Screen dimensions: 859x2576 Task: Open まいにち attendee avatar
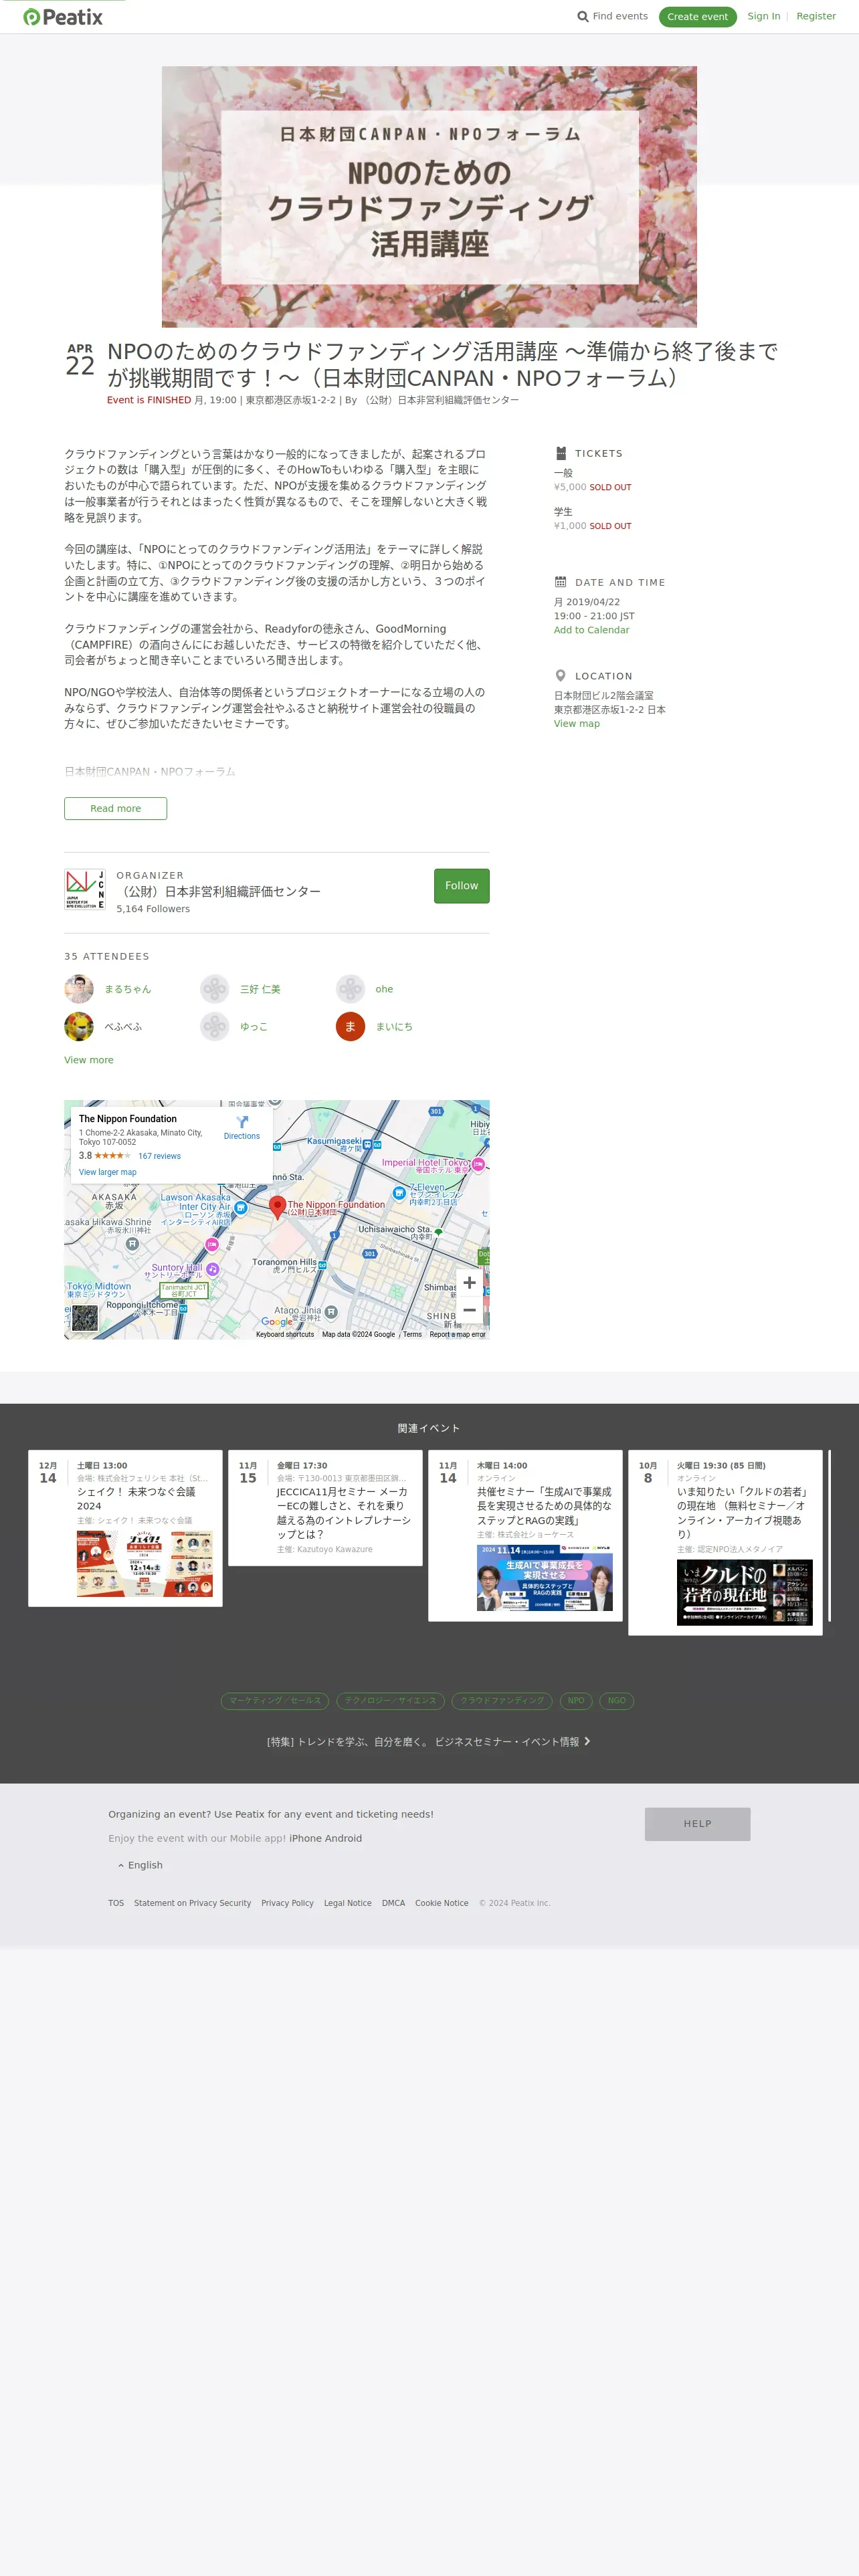click(x=350, y=1026)
